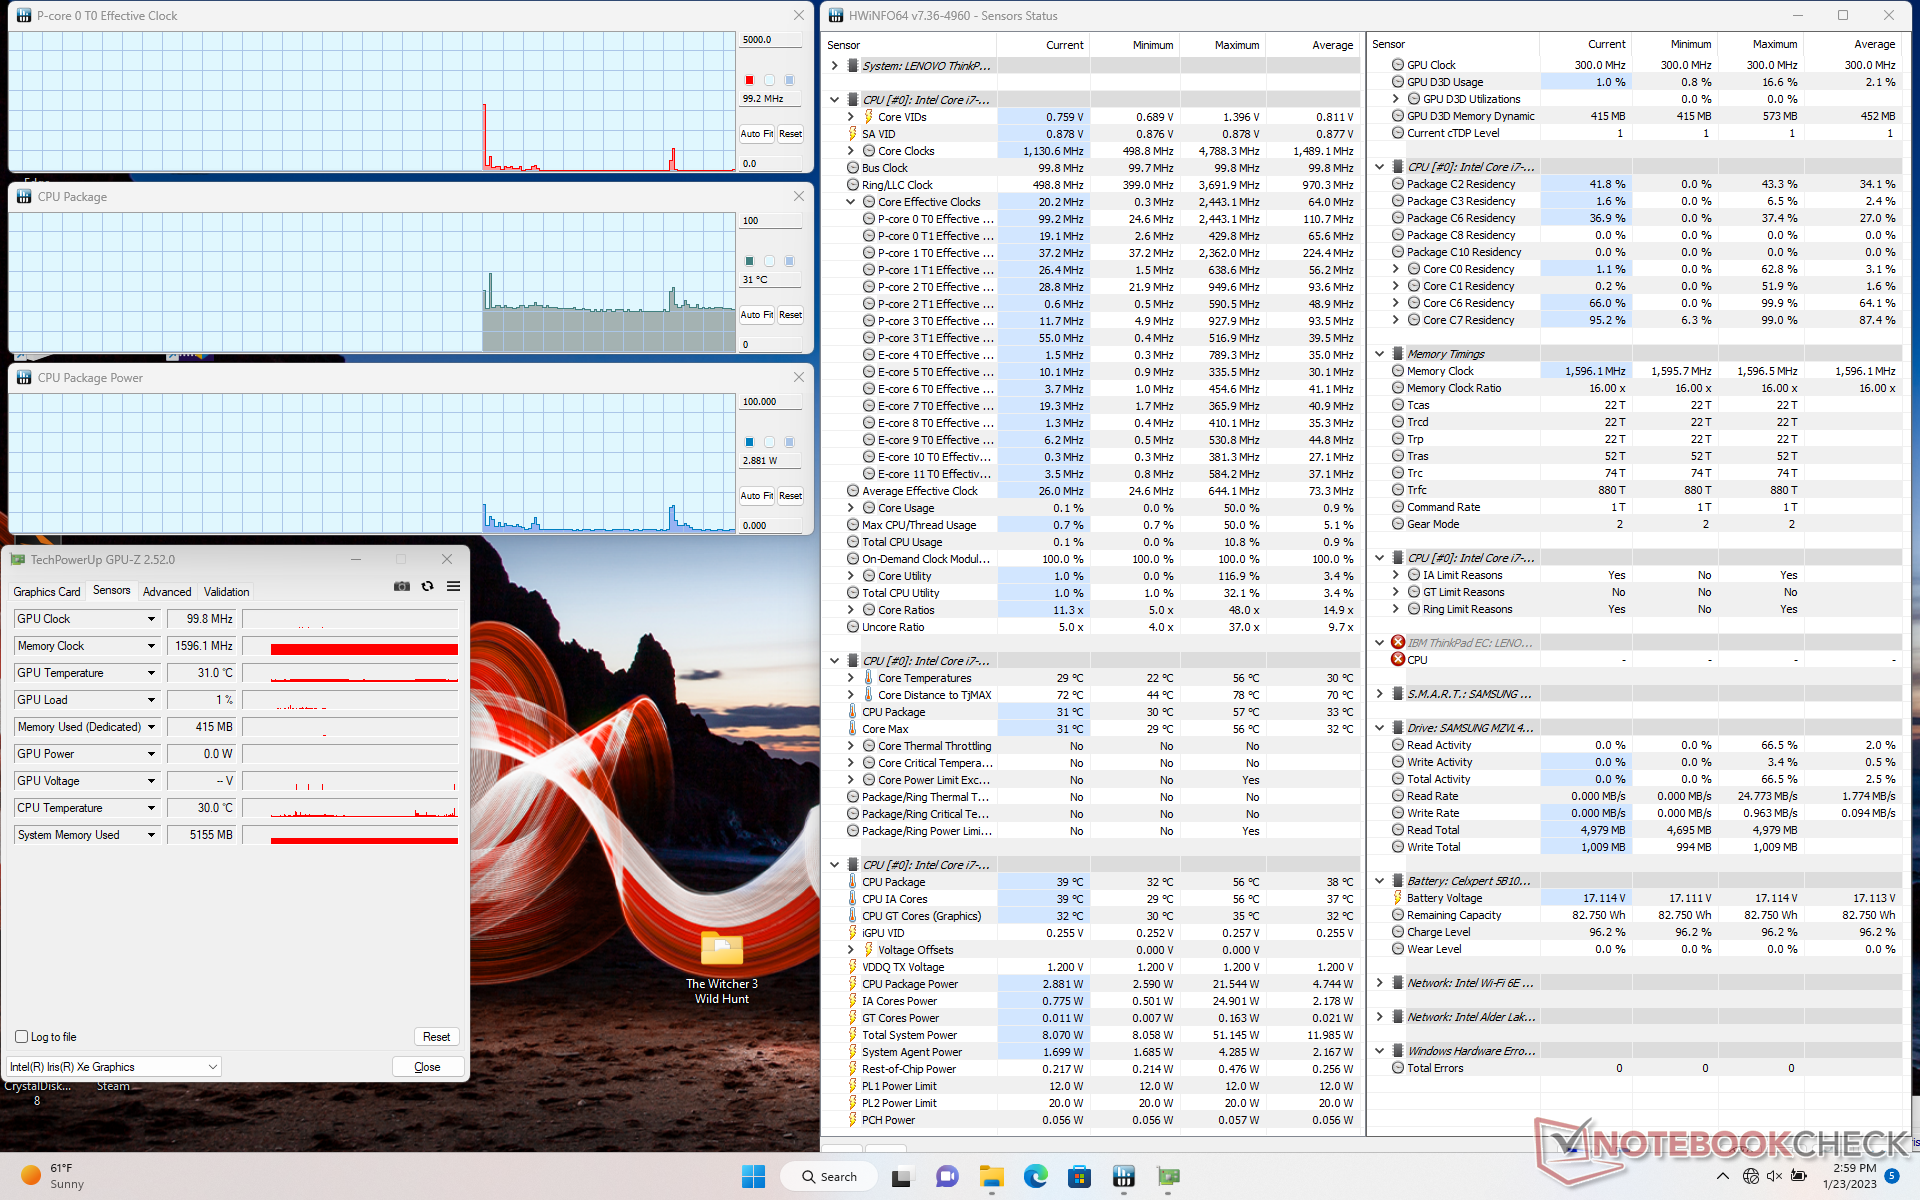This screenshot has height=1200, width=1920.
Task: Expand the System: LENOVO ThinkP... node
Action: coord(834,66)
